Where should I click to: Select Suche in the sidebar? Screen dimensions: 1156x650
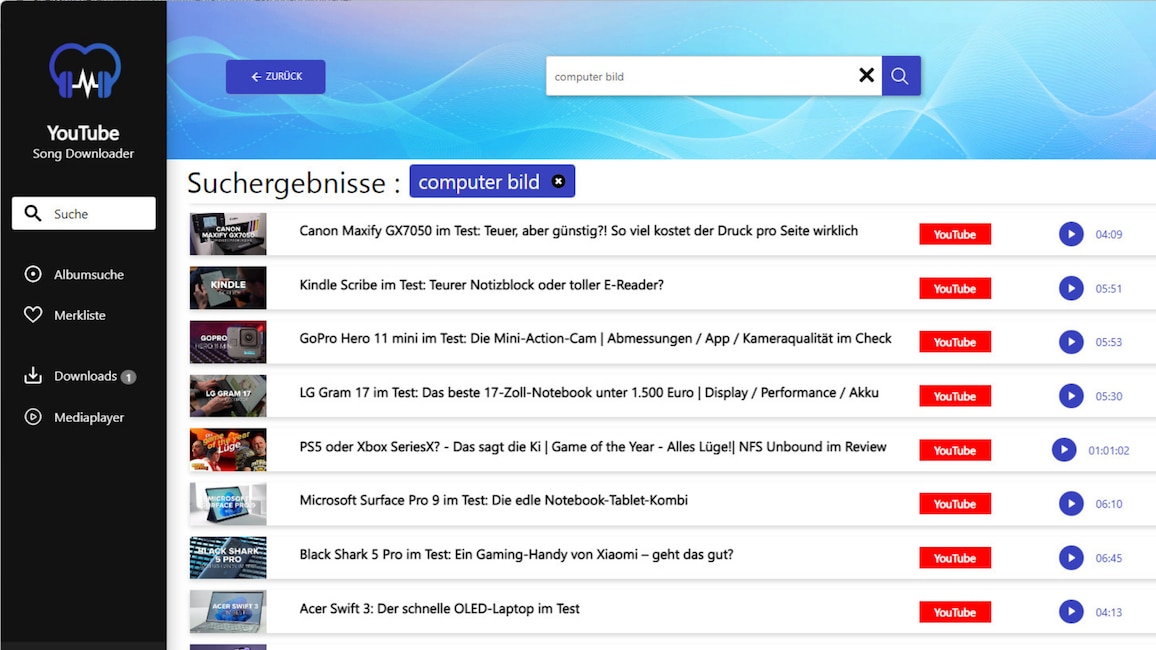click(84, 213)
